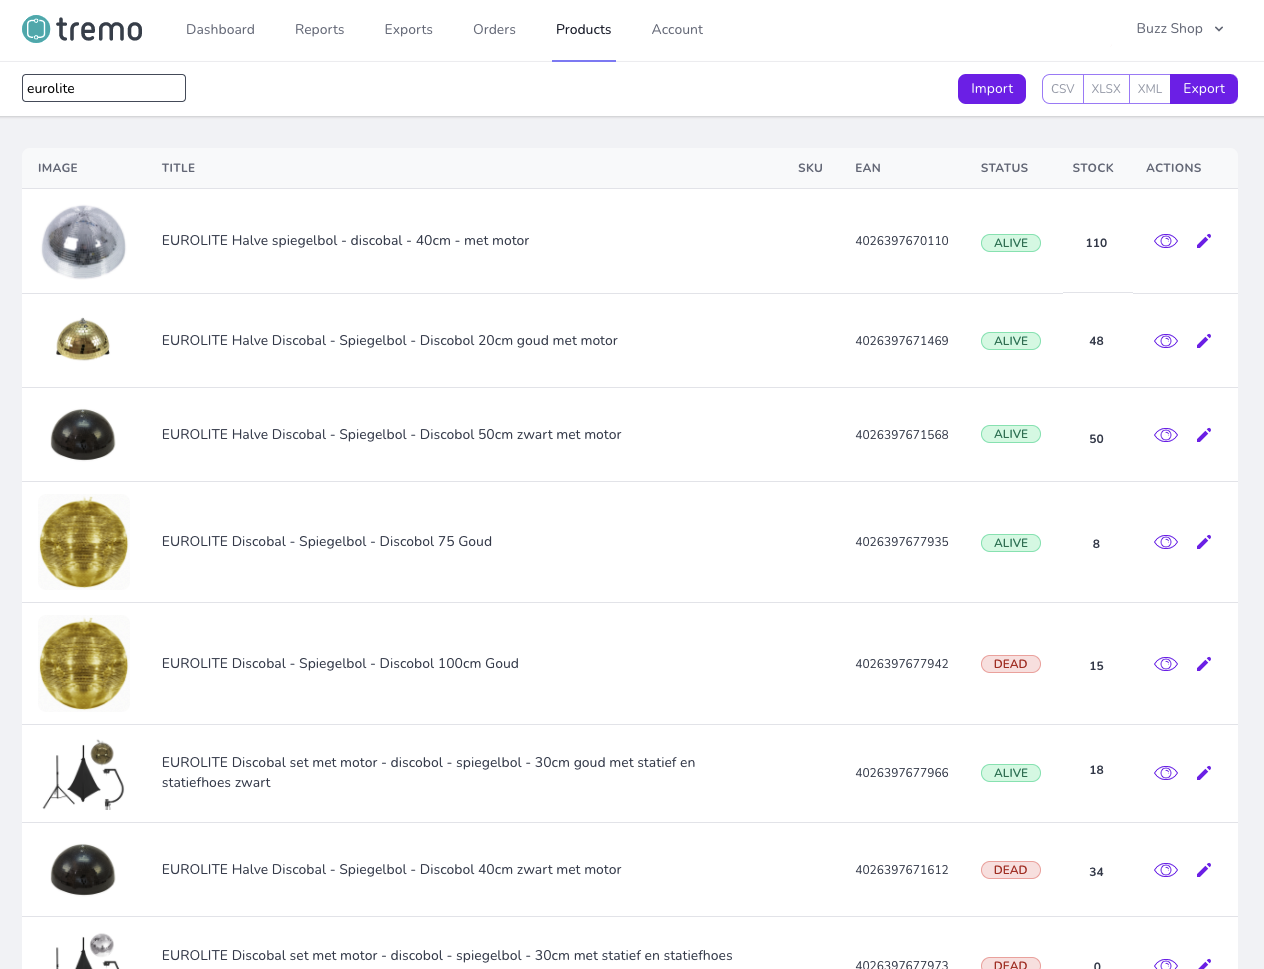Click EAN 4026397677935

(902, 542)
